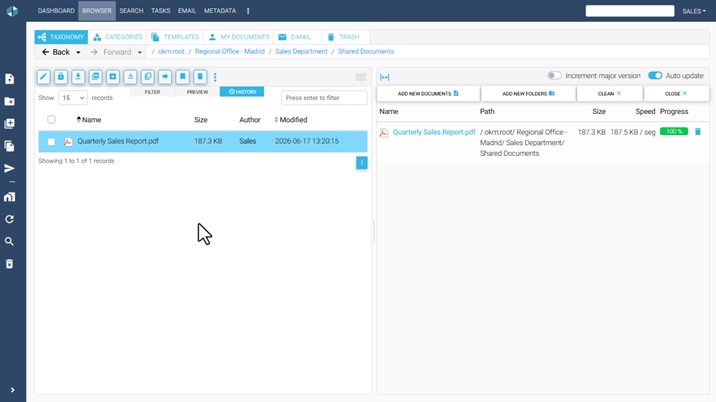Switch to the E-MAIL tab
716x402 pixels.
(x=297, y=37)
